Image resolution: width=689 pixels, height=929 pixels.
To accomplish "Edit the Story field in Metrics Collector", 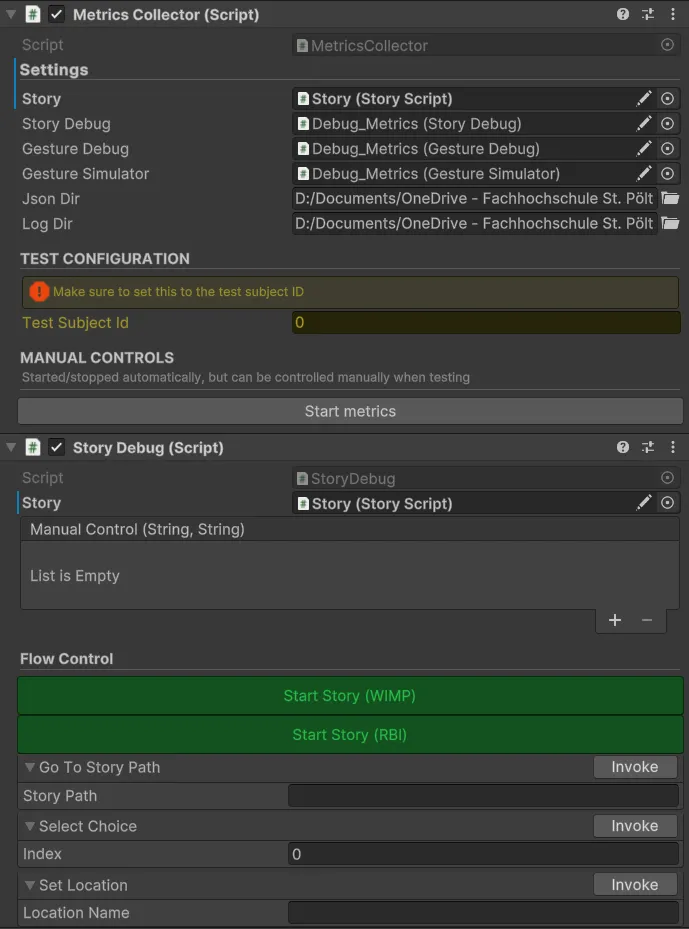I will [x=644, y=98].
